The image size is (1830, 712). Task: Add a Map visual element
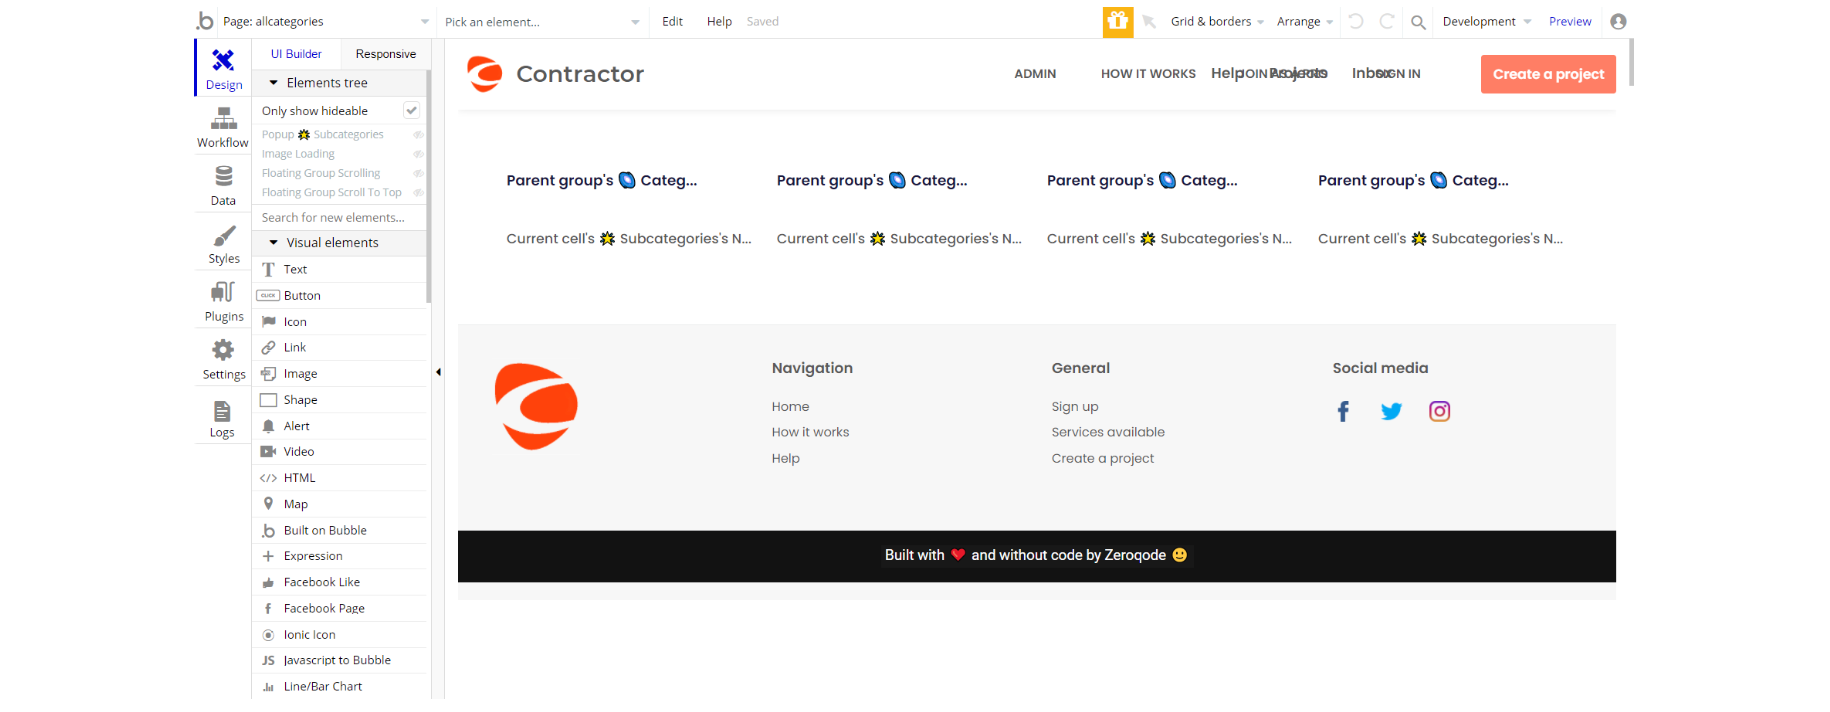[x=341, y=504]
